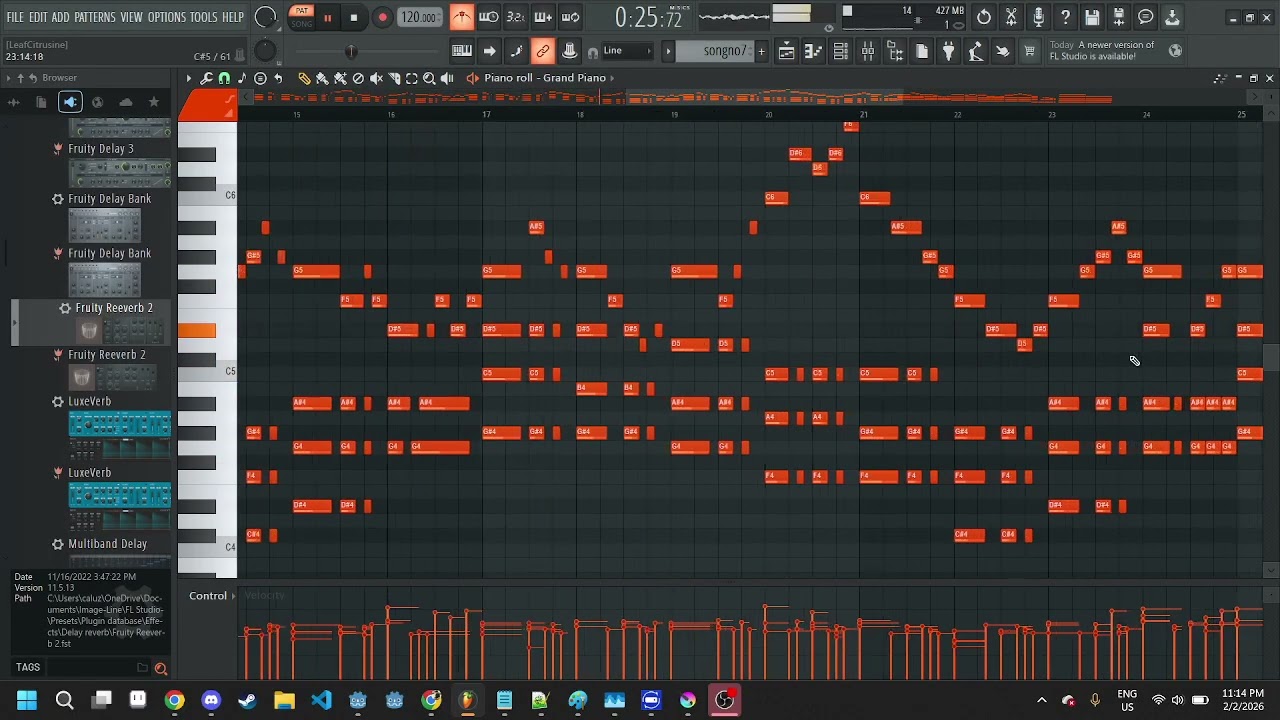1280x720 pixels.
Task: Open the Mixer from toolbar
Action: 868,51
